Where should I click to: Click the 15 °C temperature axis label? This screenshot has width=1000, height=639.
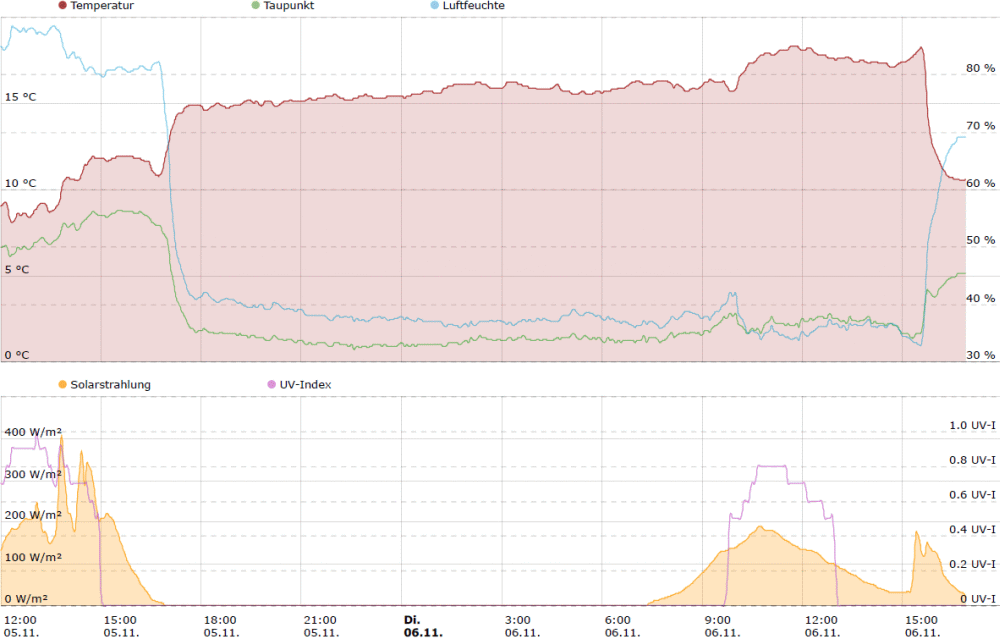point(20,97)
